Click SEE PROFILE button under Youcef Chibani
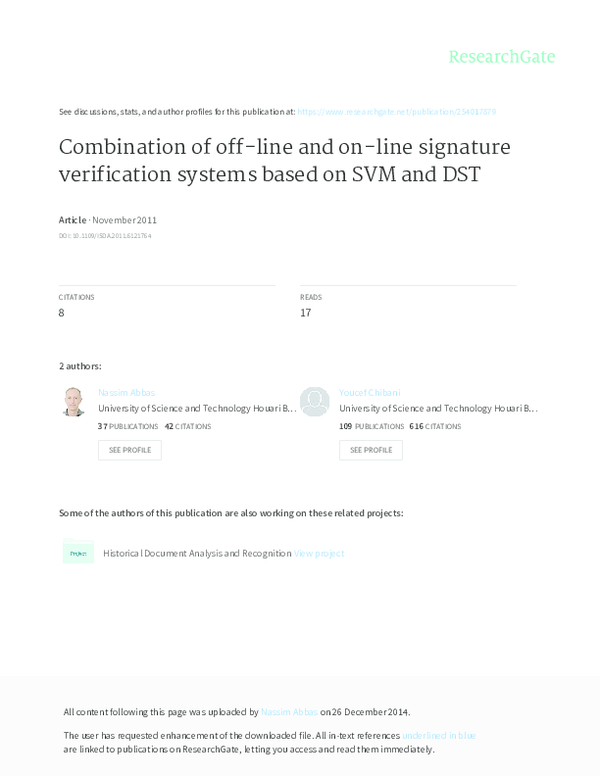600x776 pixels. [371, 450]
